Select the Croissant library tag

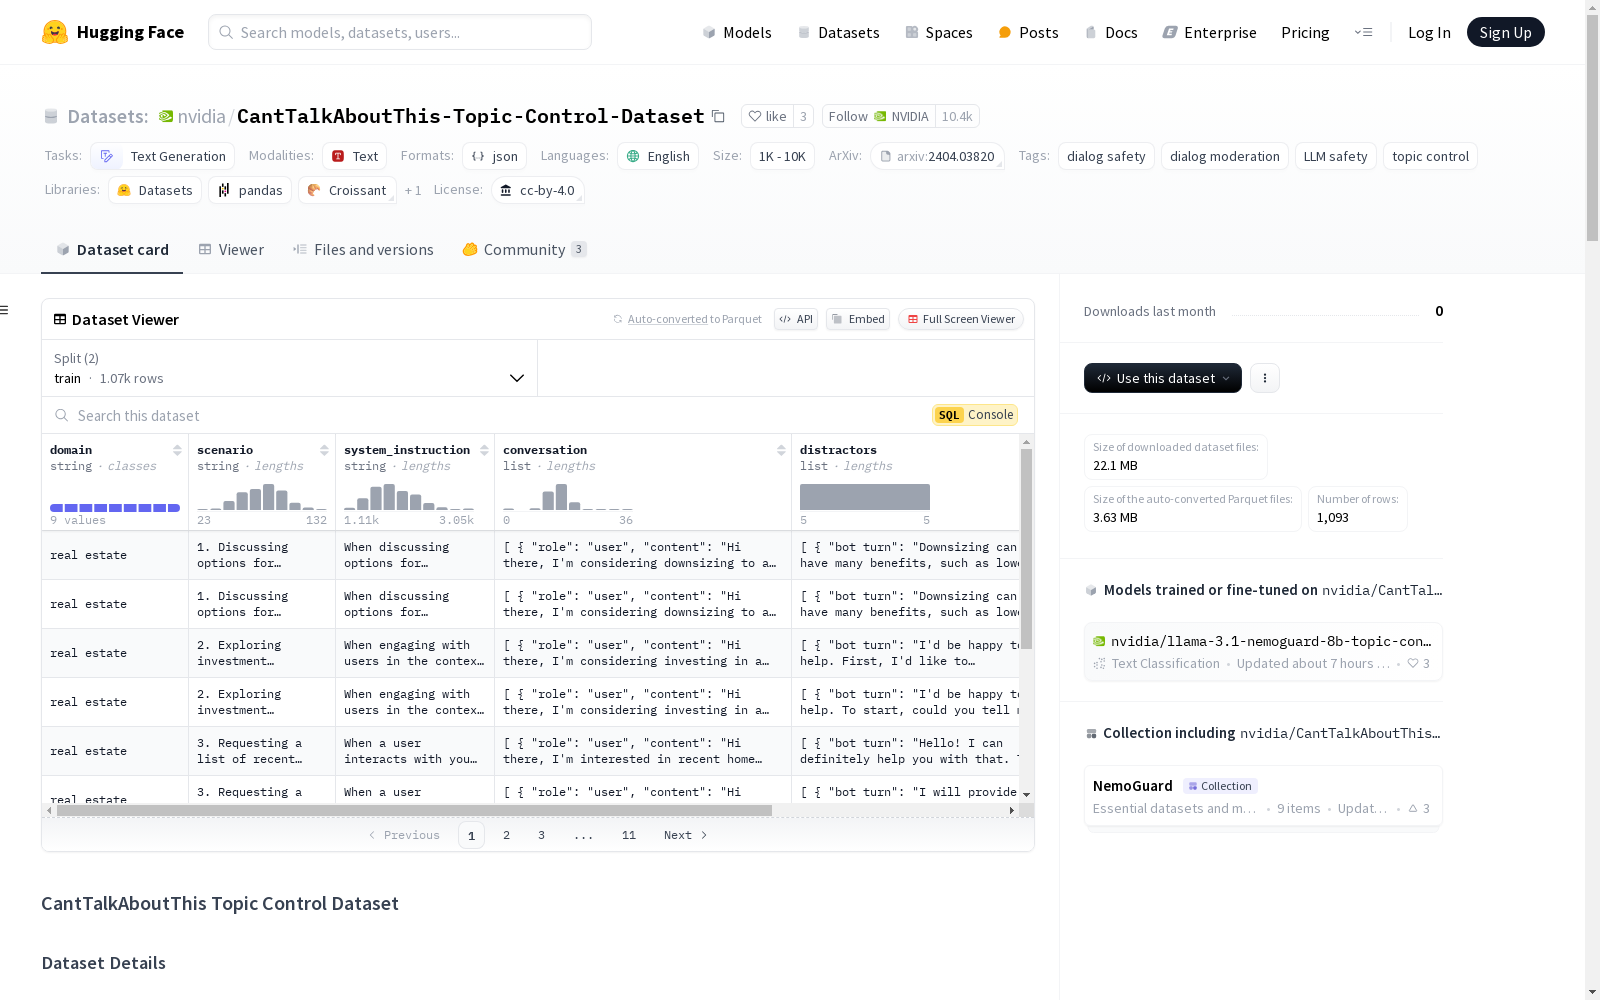(347, 190)
